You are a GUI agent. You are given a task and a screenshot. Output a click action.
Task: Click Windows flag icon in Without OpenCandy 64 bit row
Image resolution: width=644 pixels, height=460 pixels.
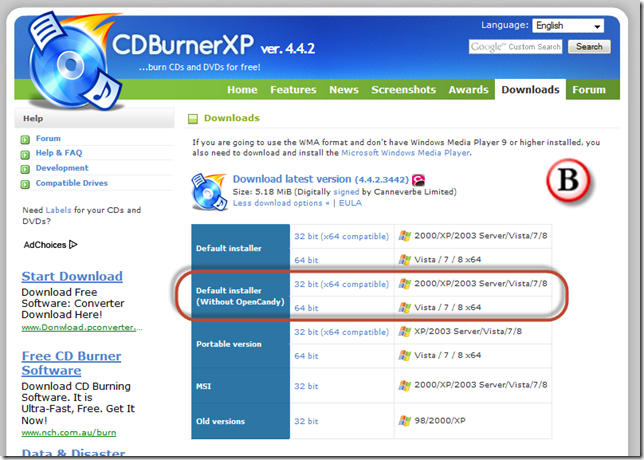point(405,307)
